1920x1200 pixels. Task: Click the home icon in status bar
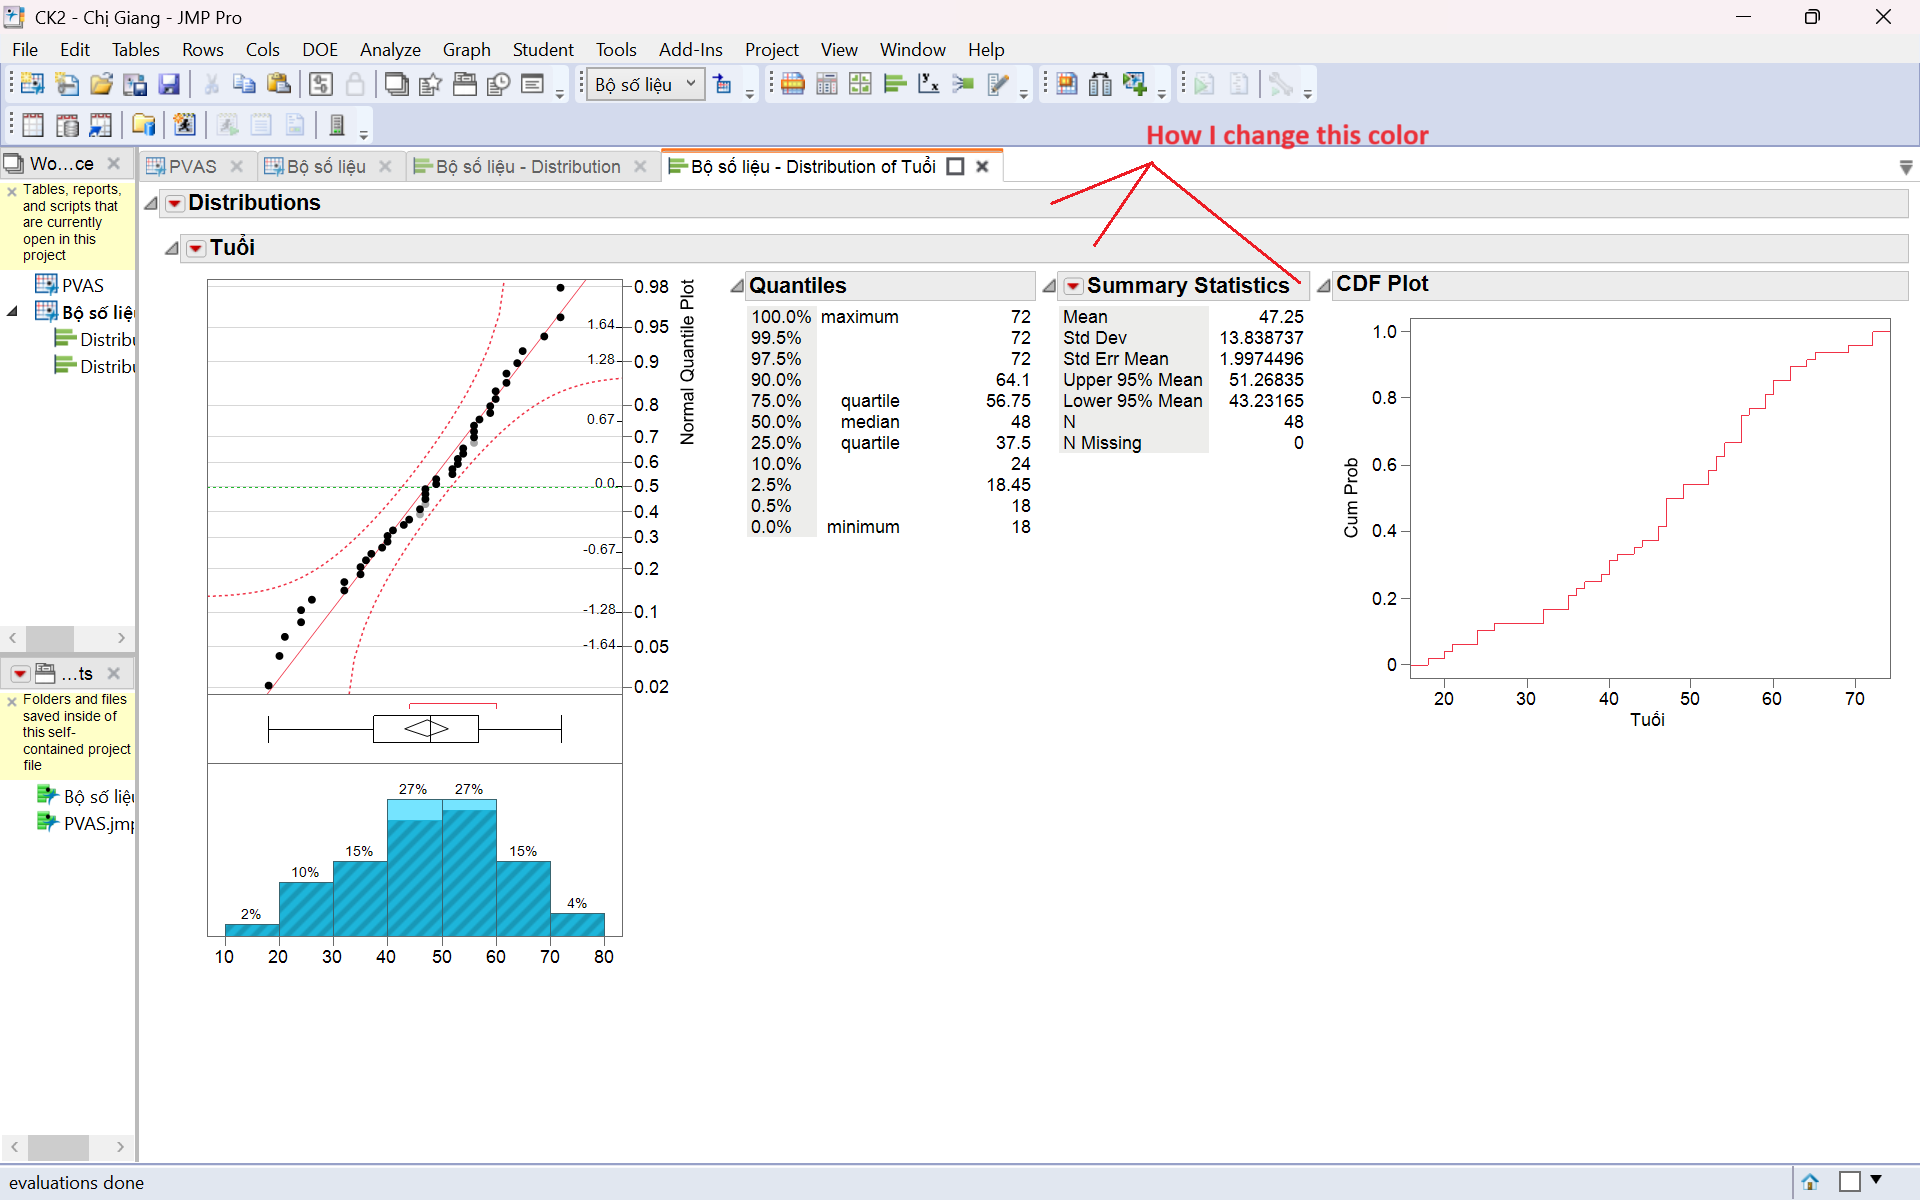tap(1810, 1182)
